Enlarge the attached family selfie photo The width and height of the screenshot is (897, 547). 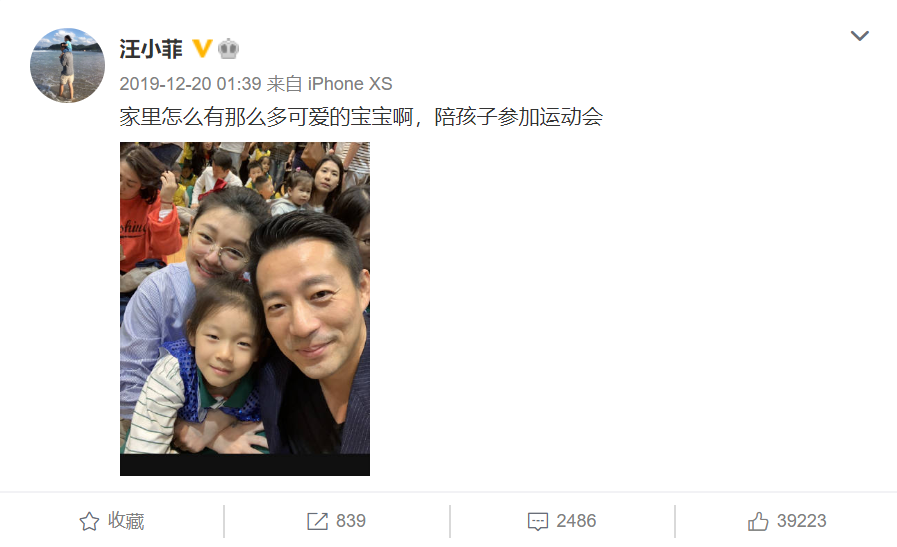tap(245, 298)
